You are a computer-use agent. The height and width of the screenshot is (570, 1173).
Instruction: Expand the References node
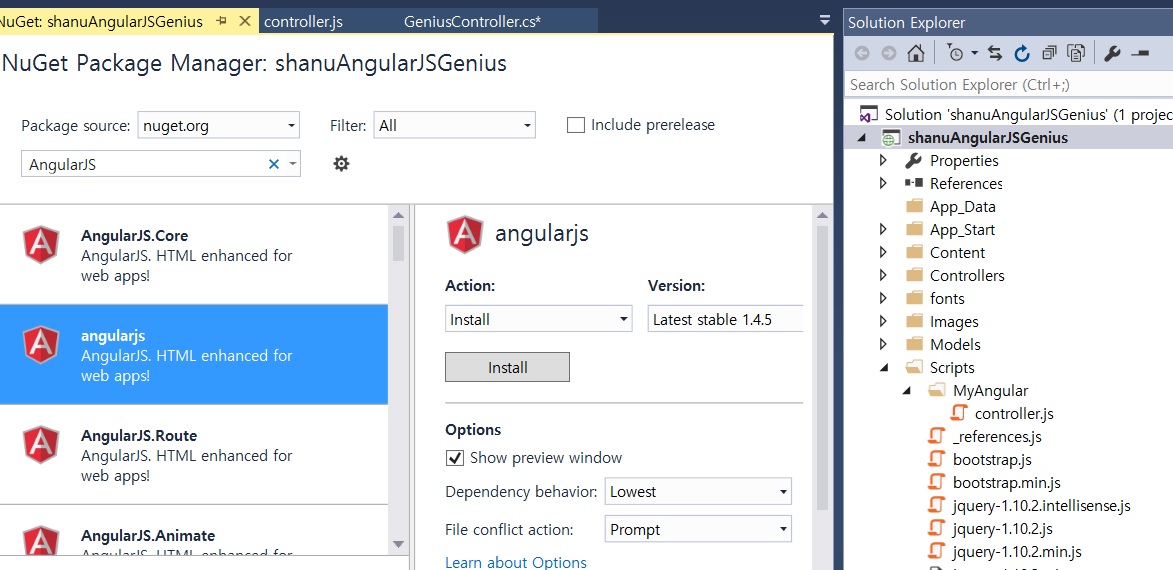(x=883, y=183)
